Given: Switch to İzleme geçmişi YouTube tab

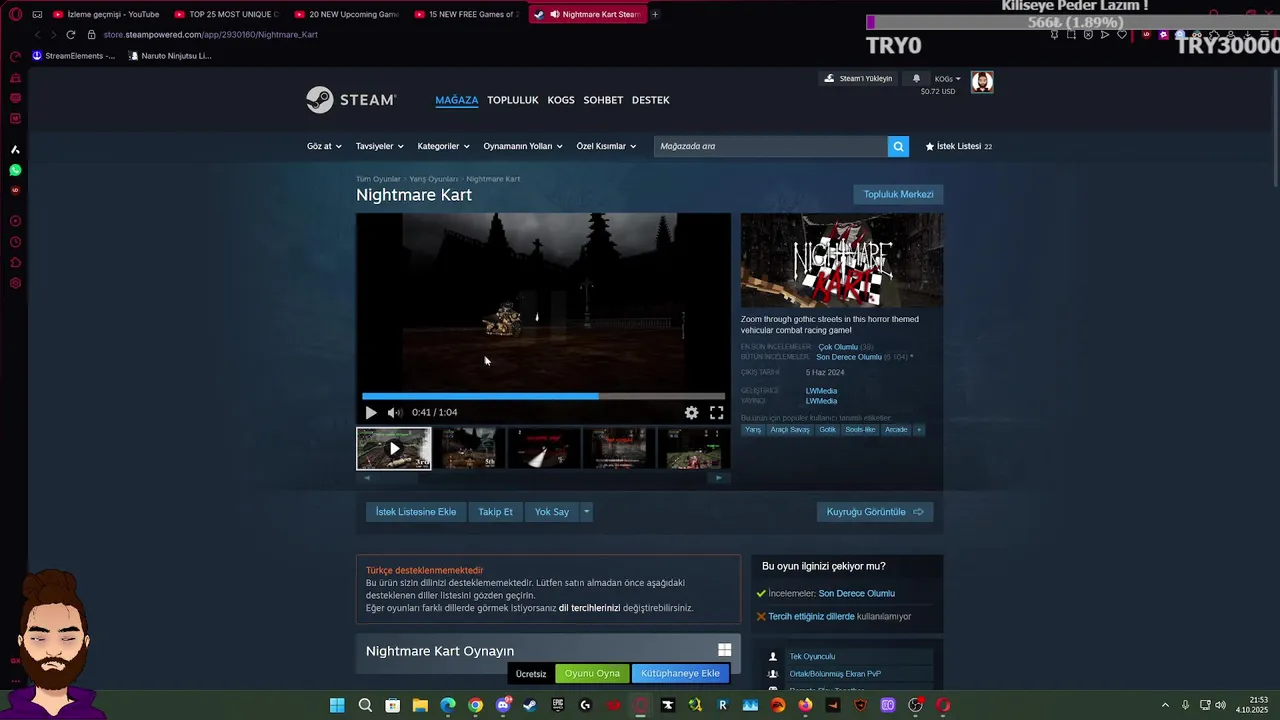Looking at the screenshot, I should coord(106,14).
